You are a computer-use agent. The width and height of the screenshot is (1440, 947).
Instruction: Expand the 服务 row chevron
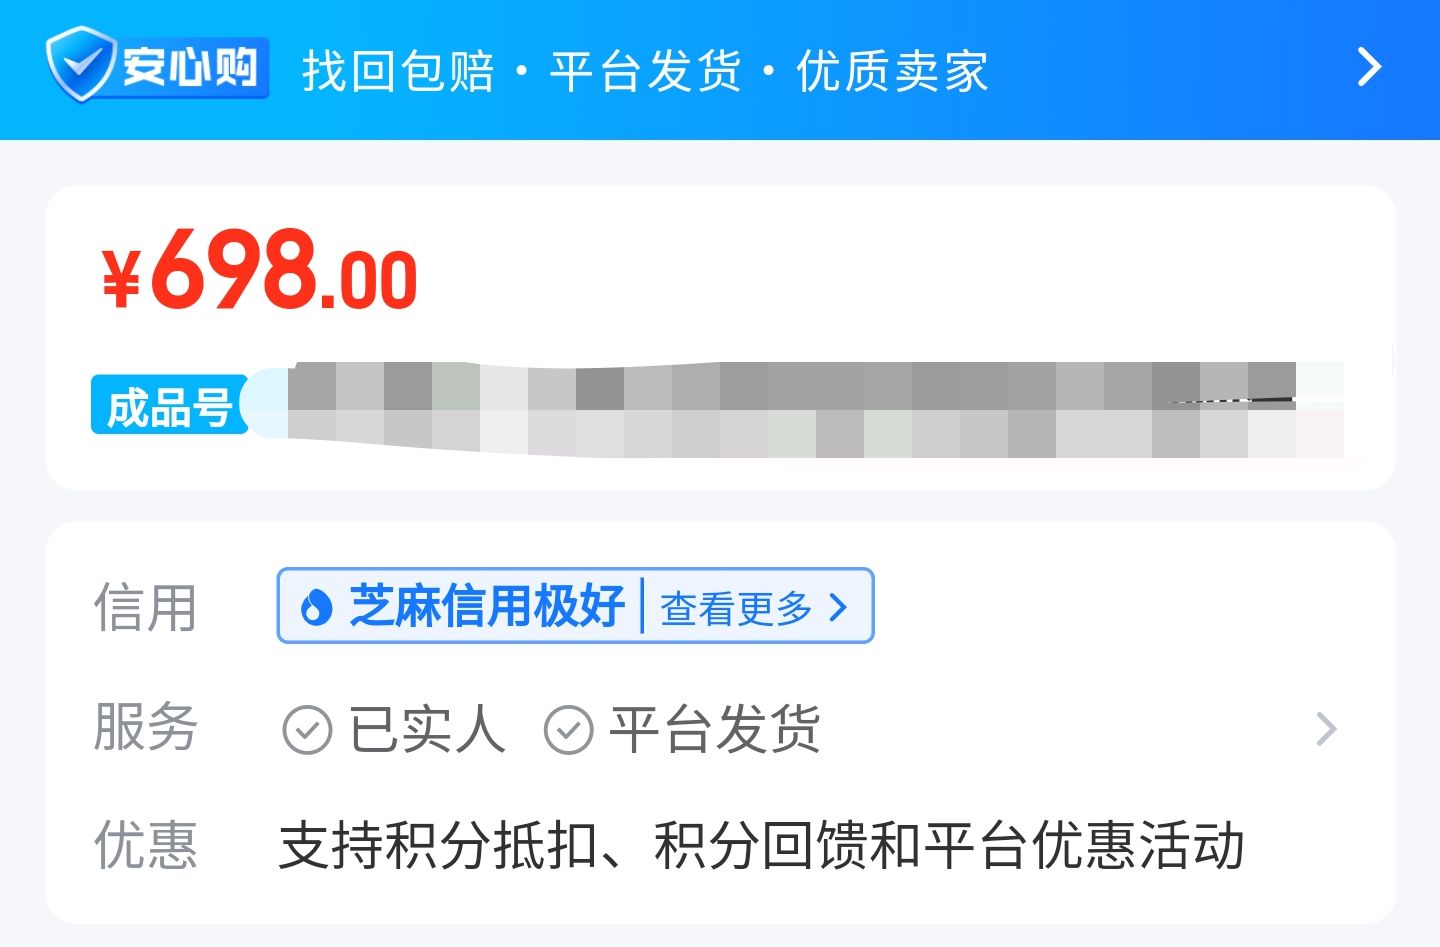pos(1326,729)
